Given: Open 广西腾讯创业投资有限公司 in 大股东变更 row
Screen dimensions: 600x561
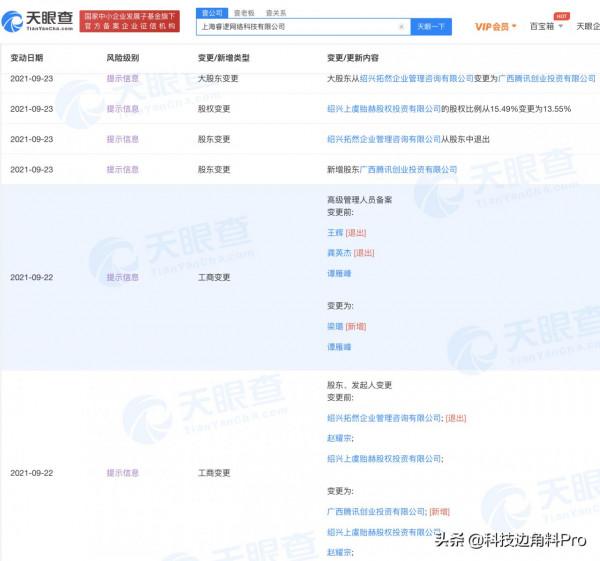Looking at the screenshot, I should click(x=547, y=78).
